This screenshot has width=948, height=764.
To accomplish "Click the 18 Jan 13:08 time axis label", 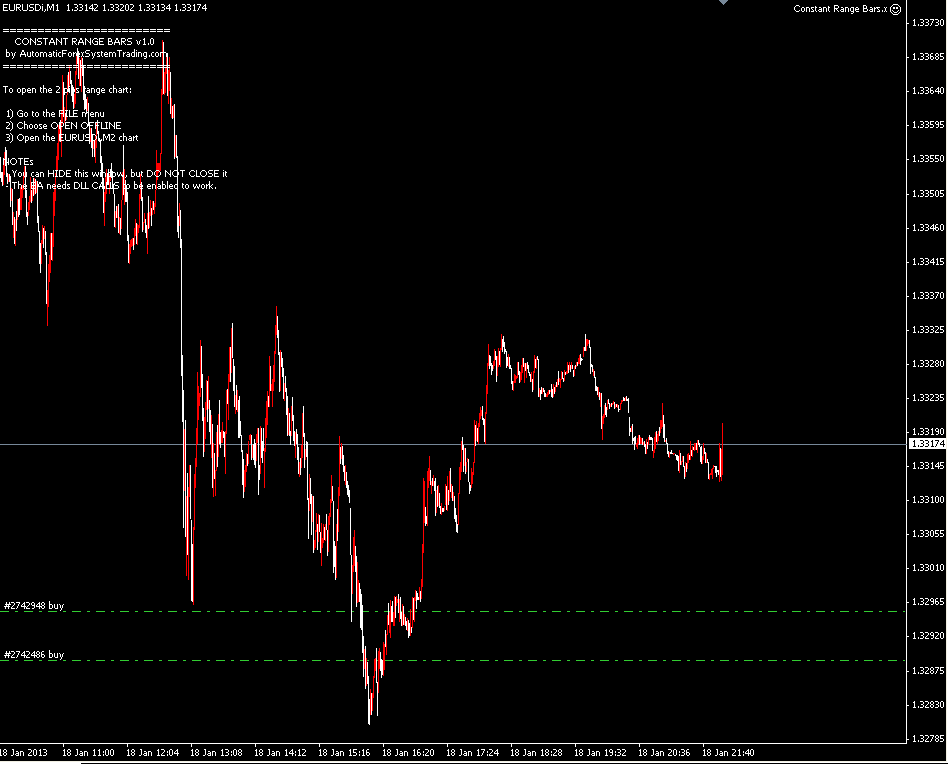I will 216,753.
